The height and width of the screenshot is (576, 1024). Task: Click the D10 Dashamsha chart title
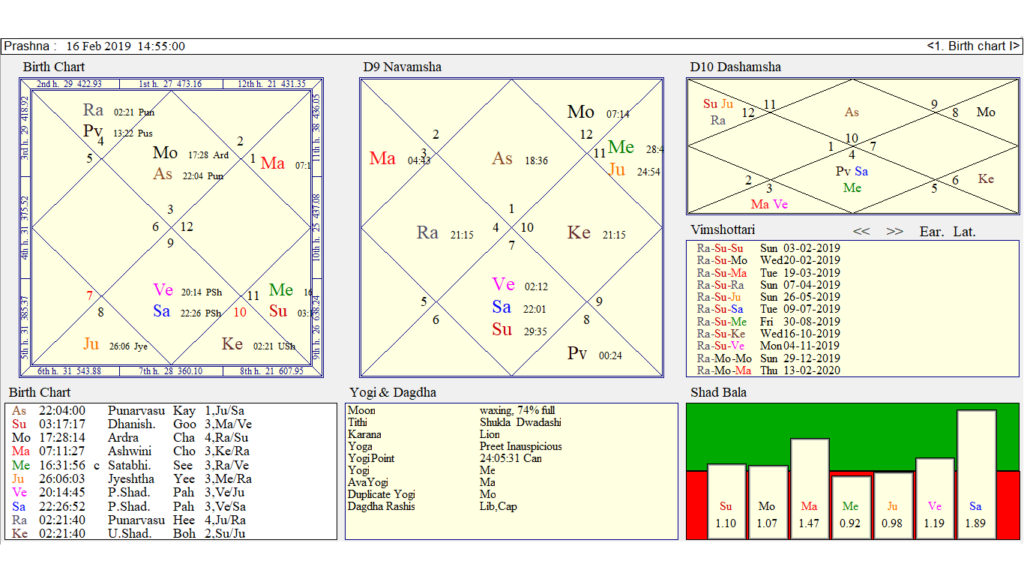pyautogui.click(x=735, y=67)
